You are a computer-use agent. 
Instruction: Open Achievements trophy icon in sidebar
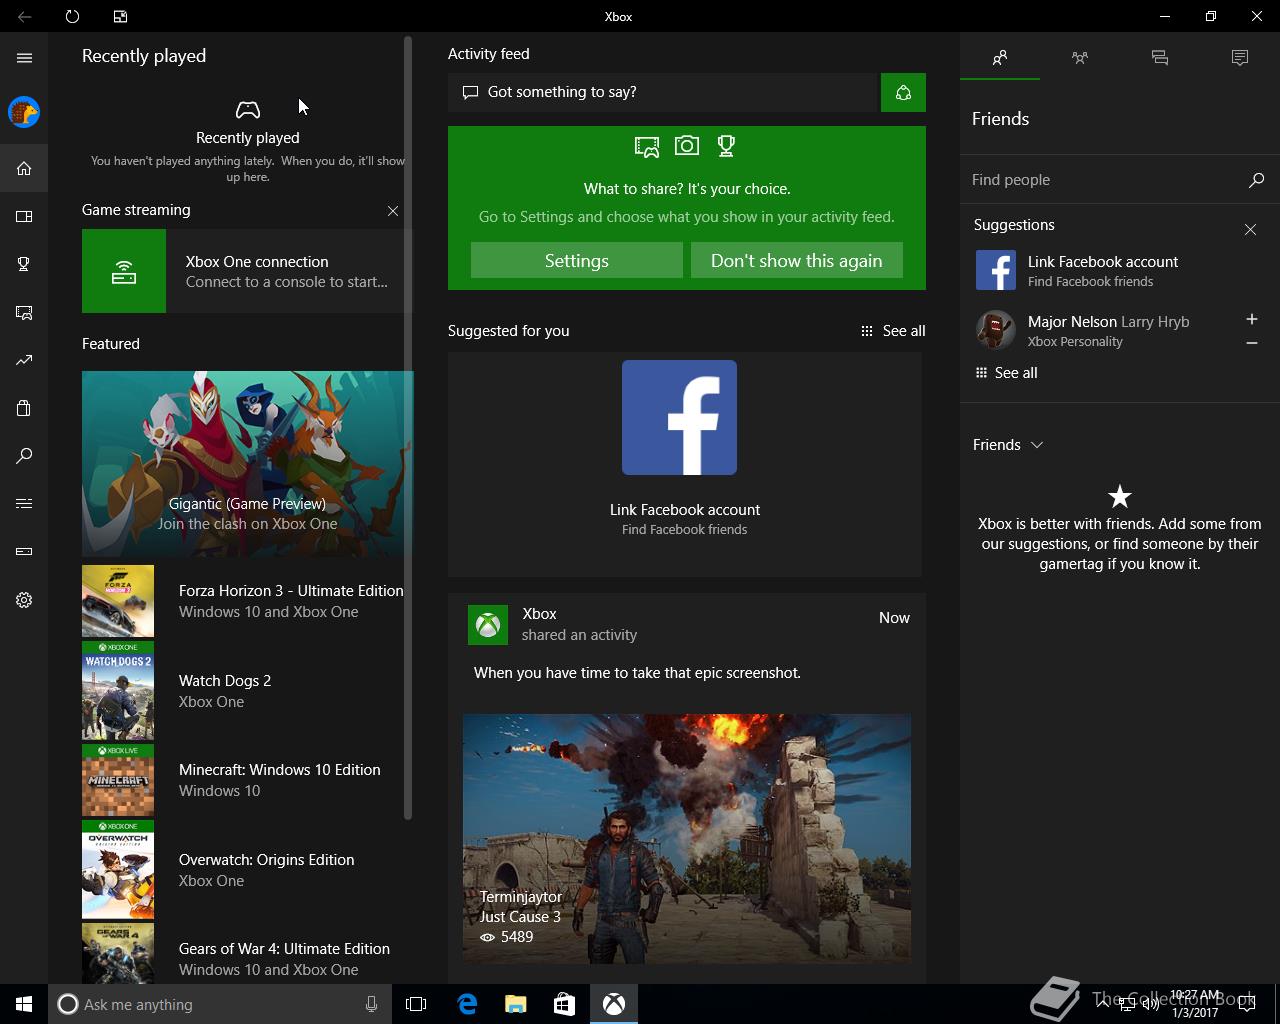click(24, 264)
